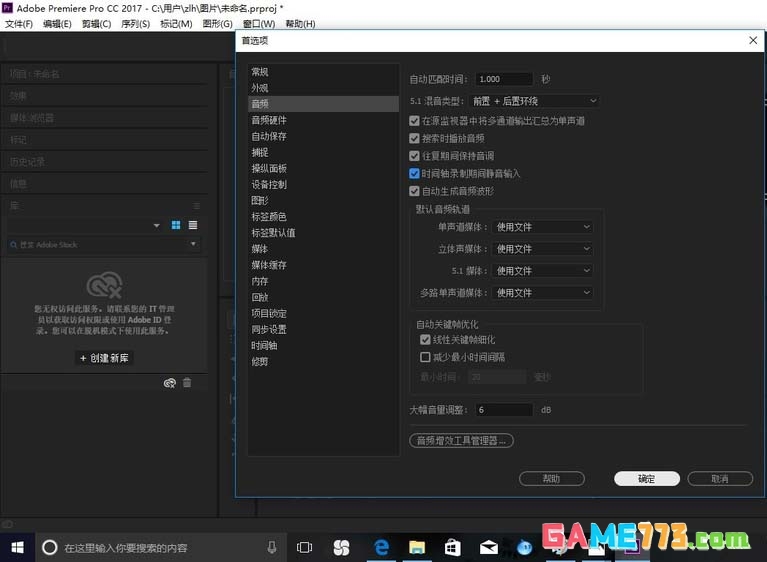Open 文件(F) menu

(19, 24)
